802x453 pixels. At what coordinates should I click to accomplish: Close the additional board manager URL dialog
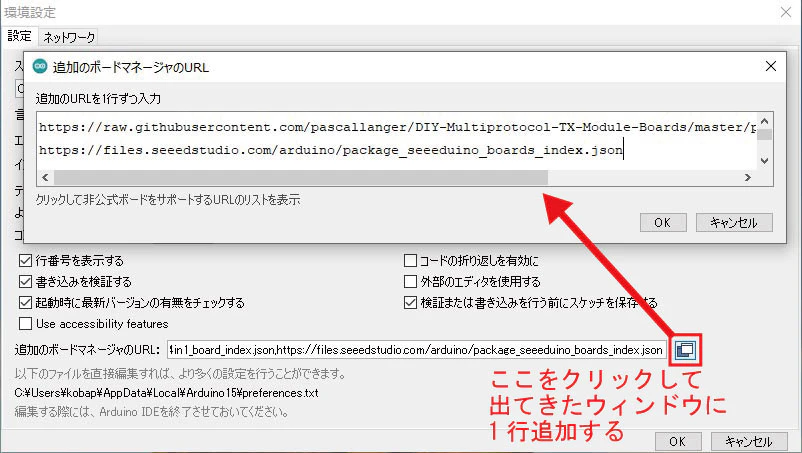770,66
